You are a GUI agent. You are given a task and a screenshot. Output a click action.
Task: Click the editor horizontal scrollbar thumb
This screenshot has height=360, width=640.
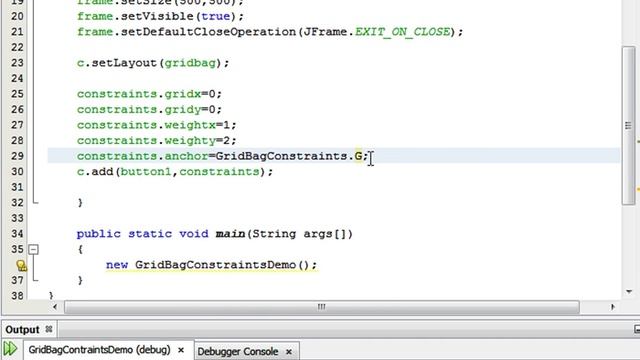point(322,307)
